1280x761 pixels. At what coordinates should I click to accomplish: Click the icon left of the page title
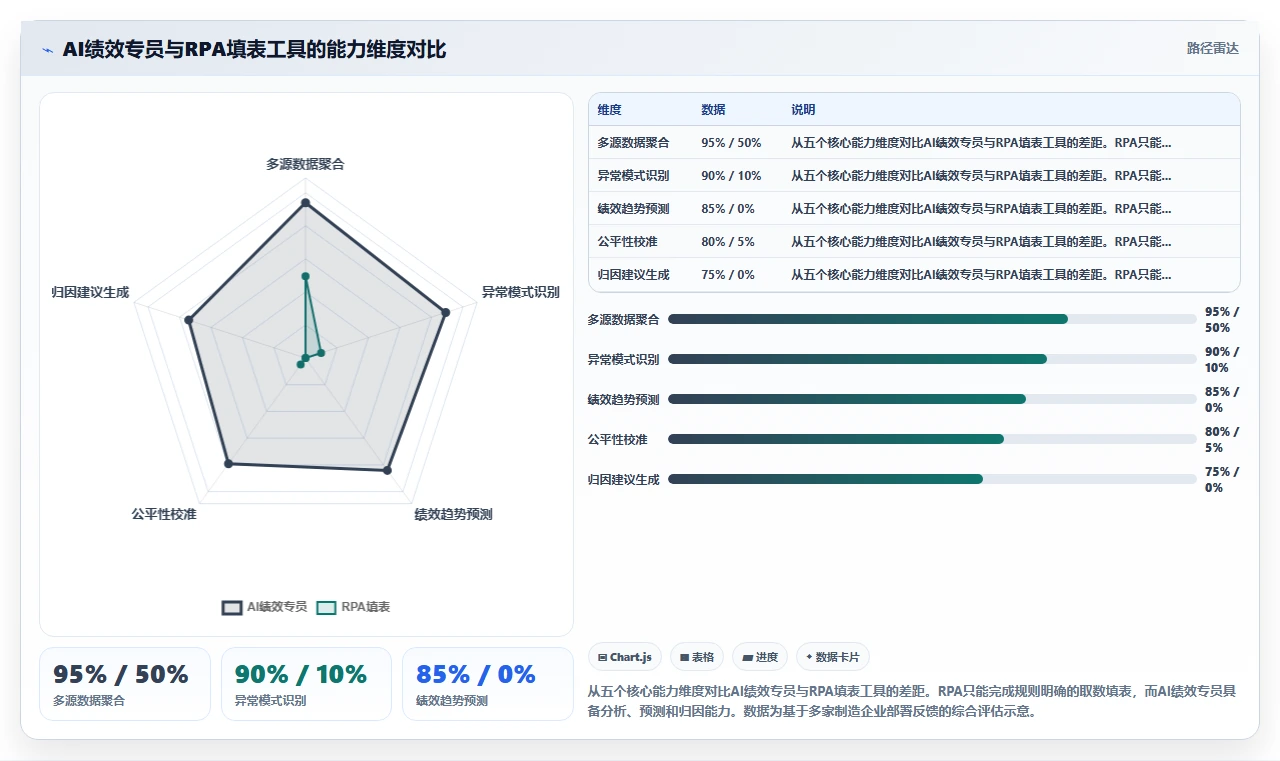point(47,50)
